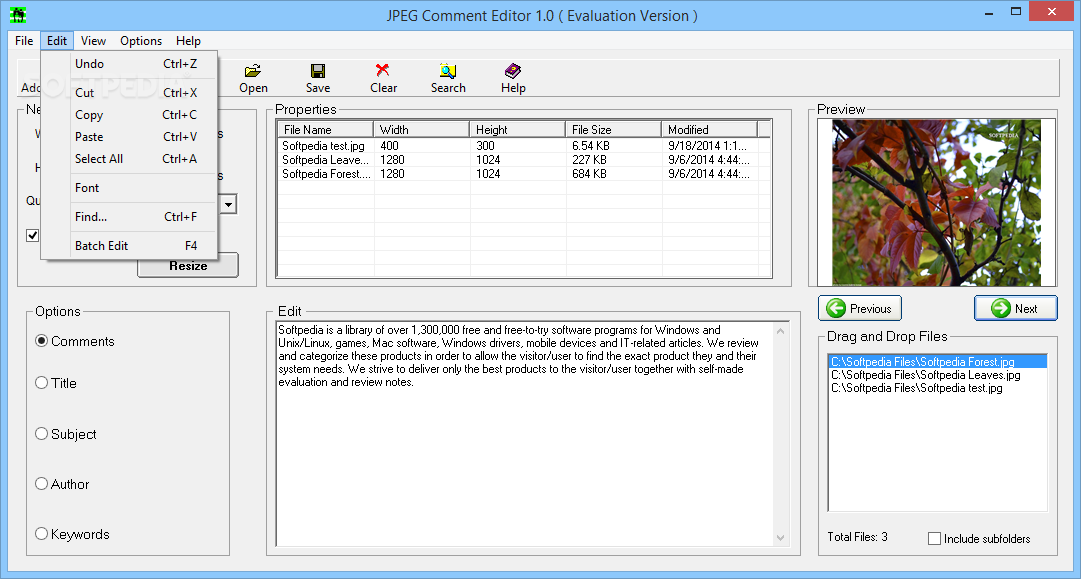Click the 400 width cell

click(x=390, y=145)
